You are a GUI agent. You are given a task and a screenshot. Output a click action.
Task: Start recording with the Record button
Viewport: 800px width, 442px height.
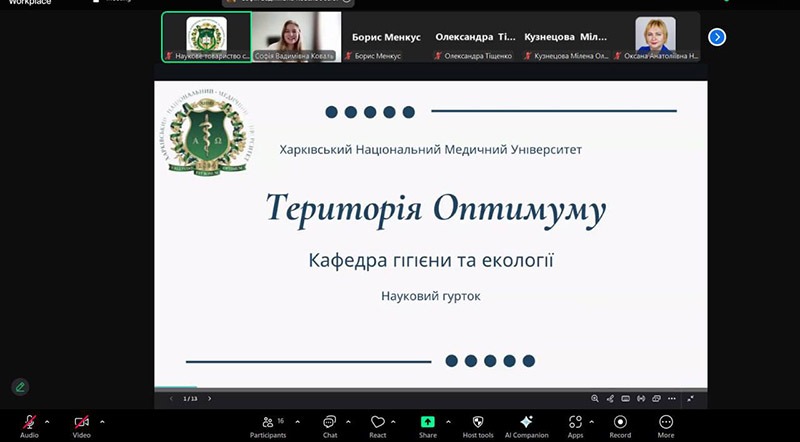point(620,422)
